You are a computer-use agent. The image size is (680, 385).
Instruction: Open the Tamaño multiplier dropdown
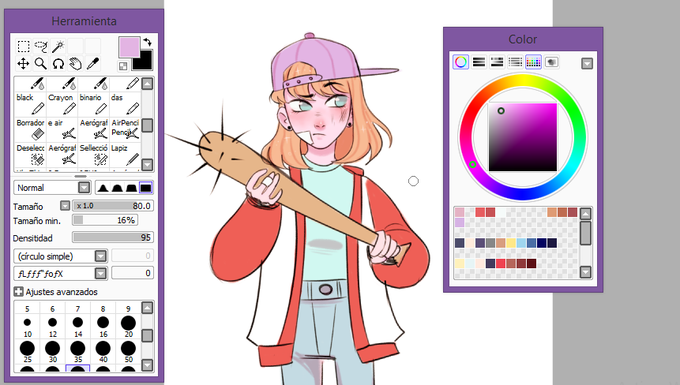tap(65, 206)
